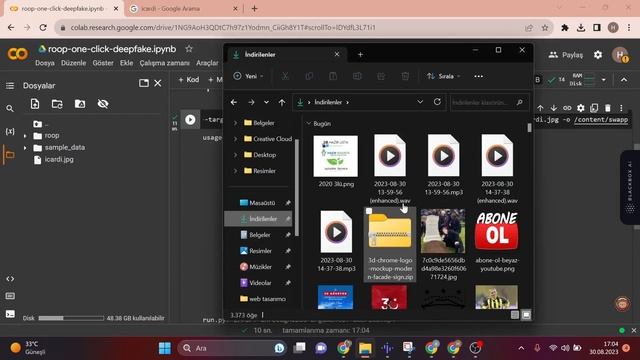Collapse the Bugün group header
Viewport: 640px width, 360px height.
309,123
